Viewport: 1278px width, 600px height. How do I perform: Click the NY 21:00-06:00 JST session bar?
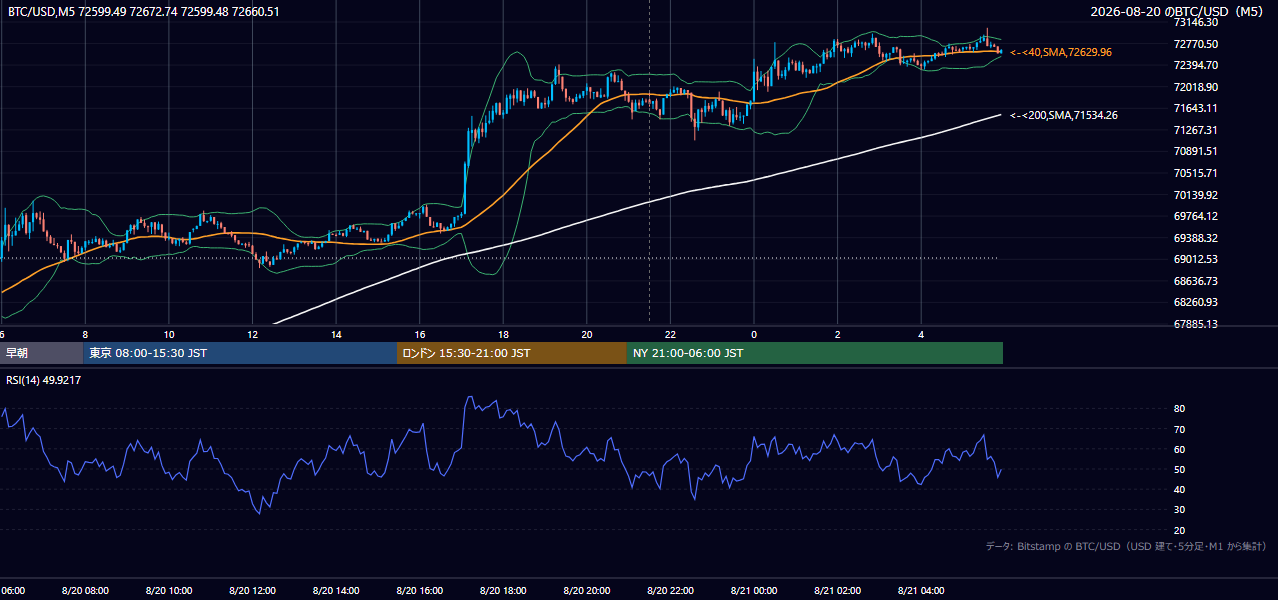(x=815, y=353)
